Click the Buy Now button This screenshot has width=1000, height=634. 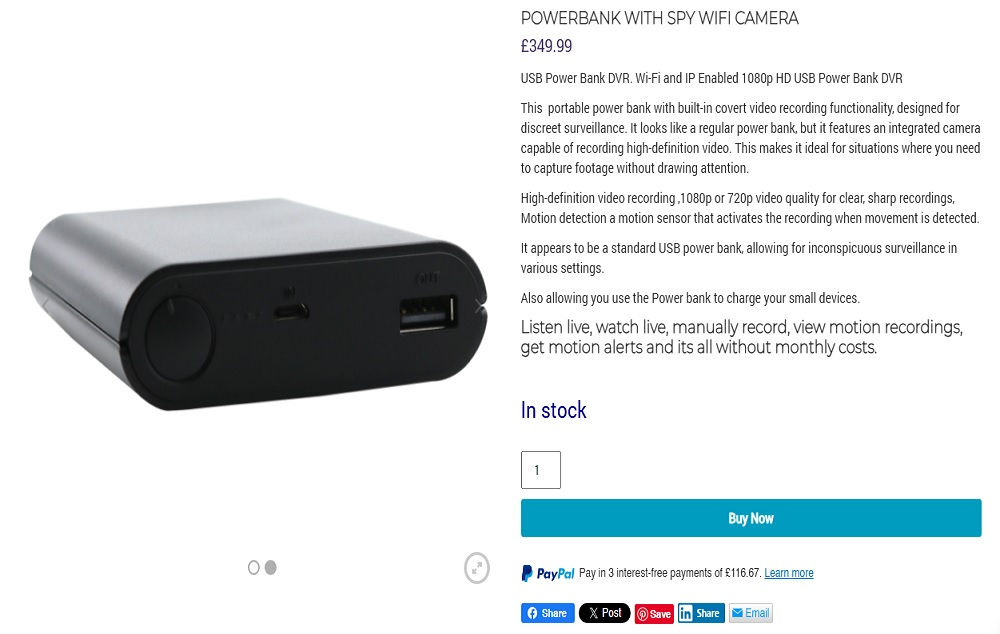(751, 518)
